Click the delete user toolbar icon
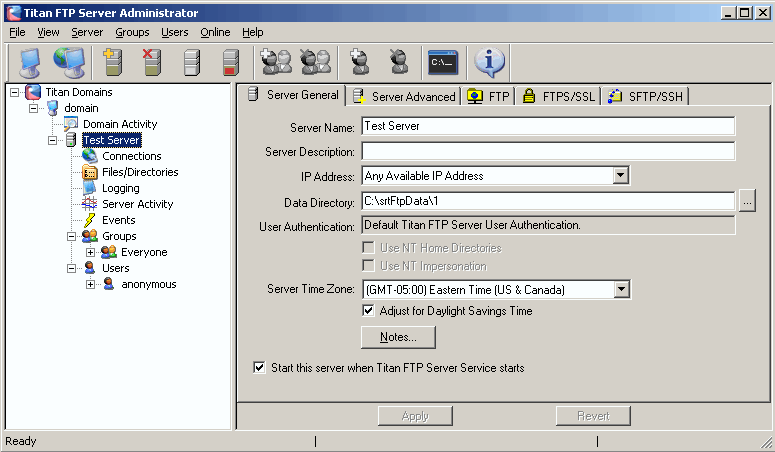The width and height of the screenshot is (775, 452). 398,62
